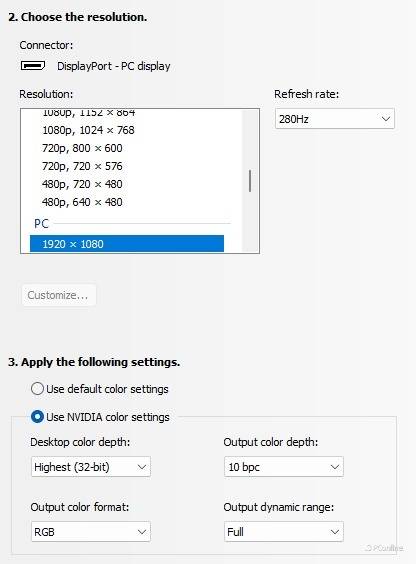
Task: Click the Refresh rate dropdown chevron arrow
Action: coord(385,119)
